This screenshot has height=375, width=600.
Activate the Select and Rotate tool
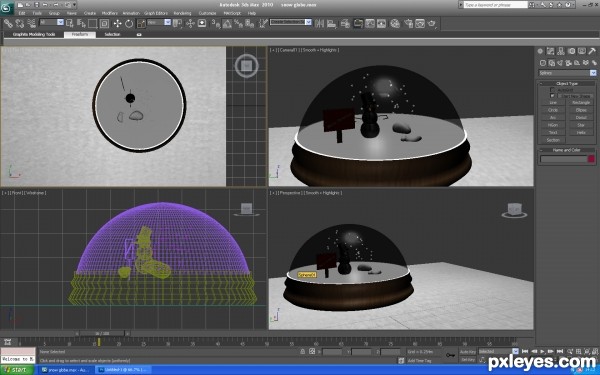(x=129, y=24)
